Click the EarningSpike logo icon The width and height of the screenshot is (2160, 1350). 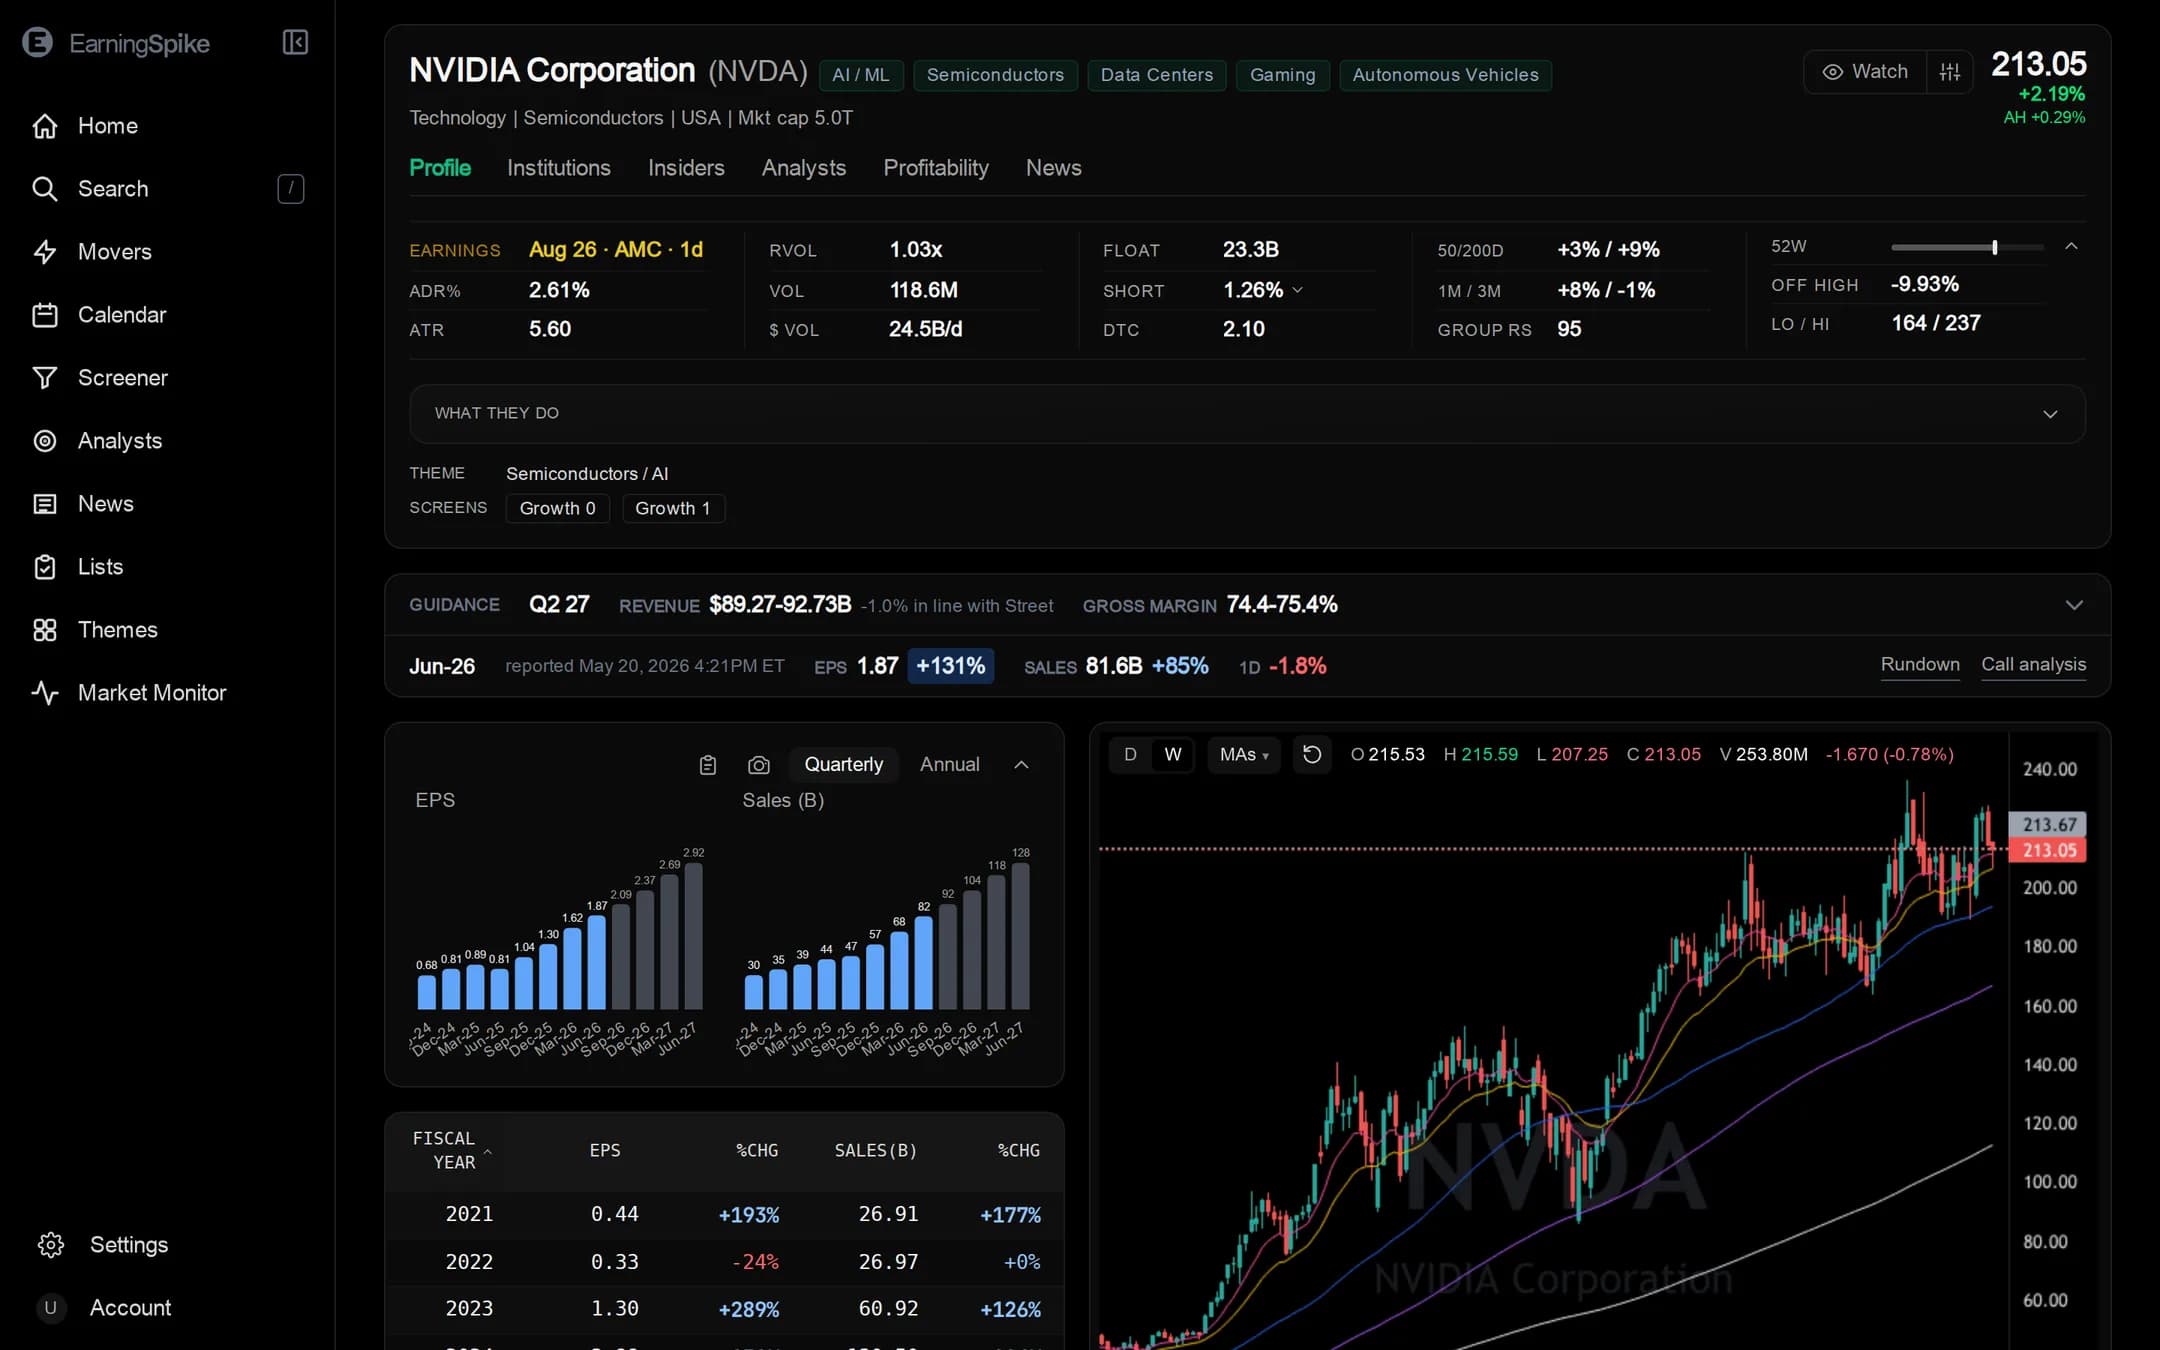38,43
